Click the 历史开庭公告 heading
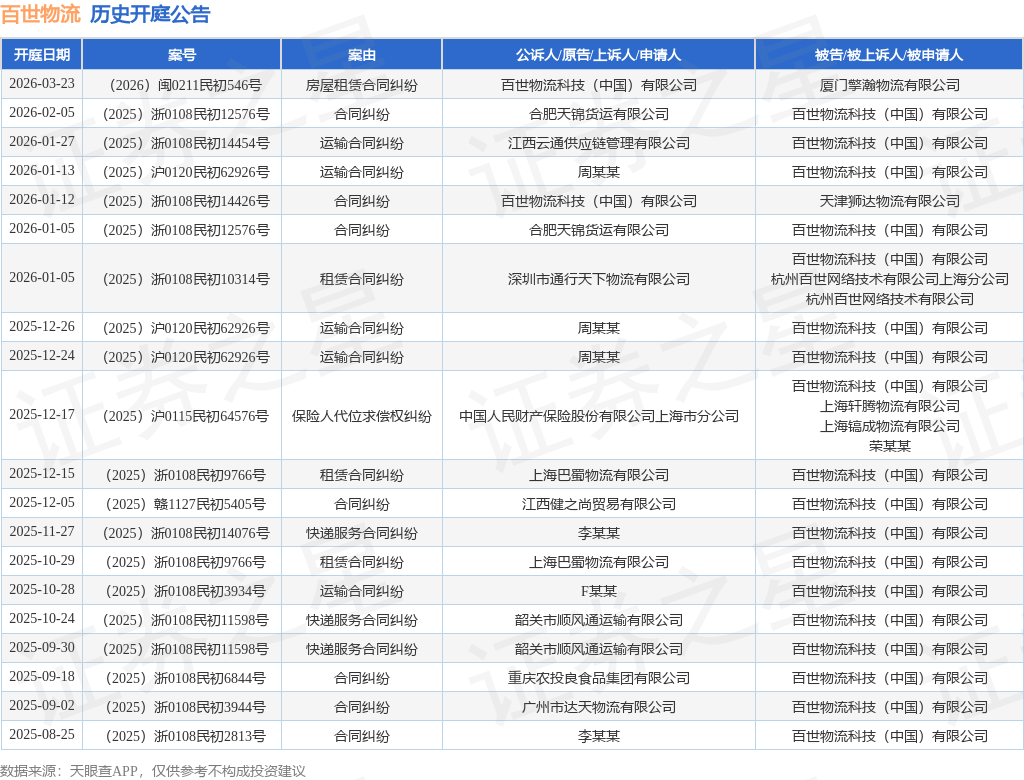Screen dimensions: 1024x780 point(150,14)
